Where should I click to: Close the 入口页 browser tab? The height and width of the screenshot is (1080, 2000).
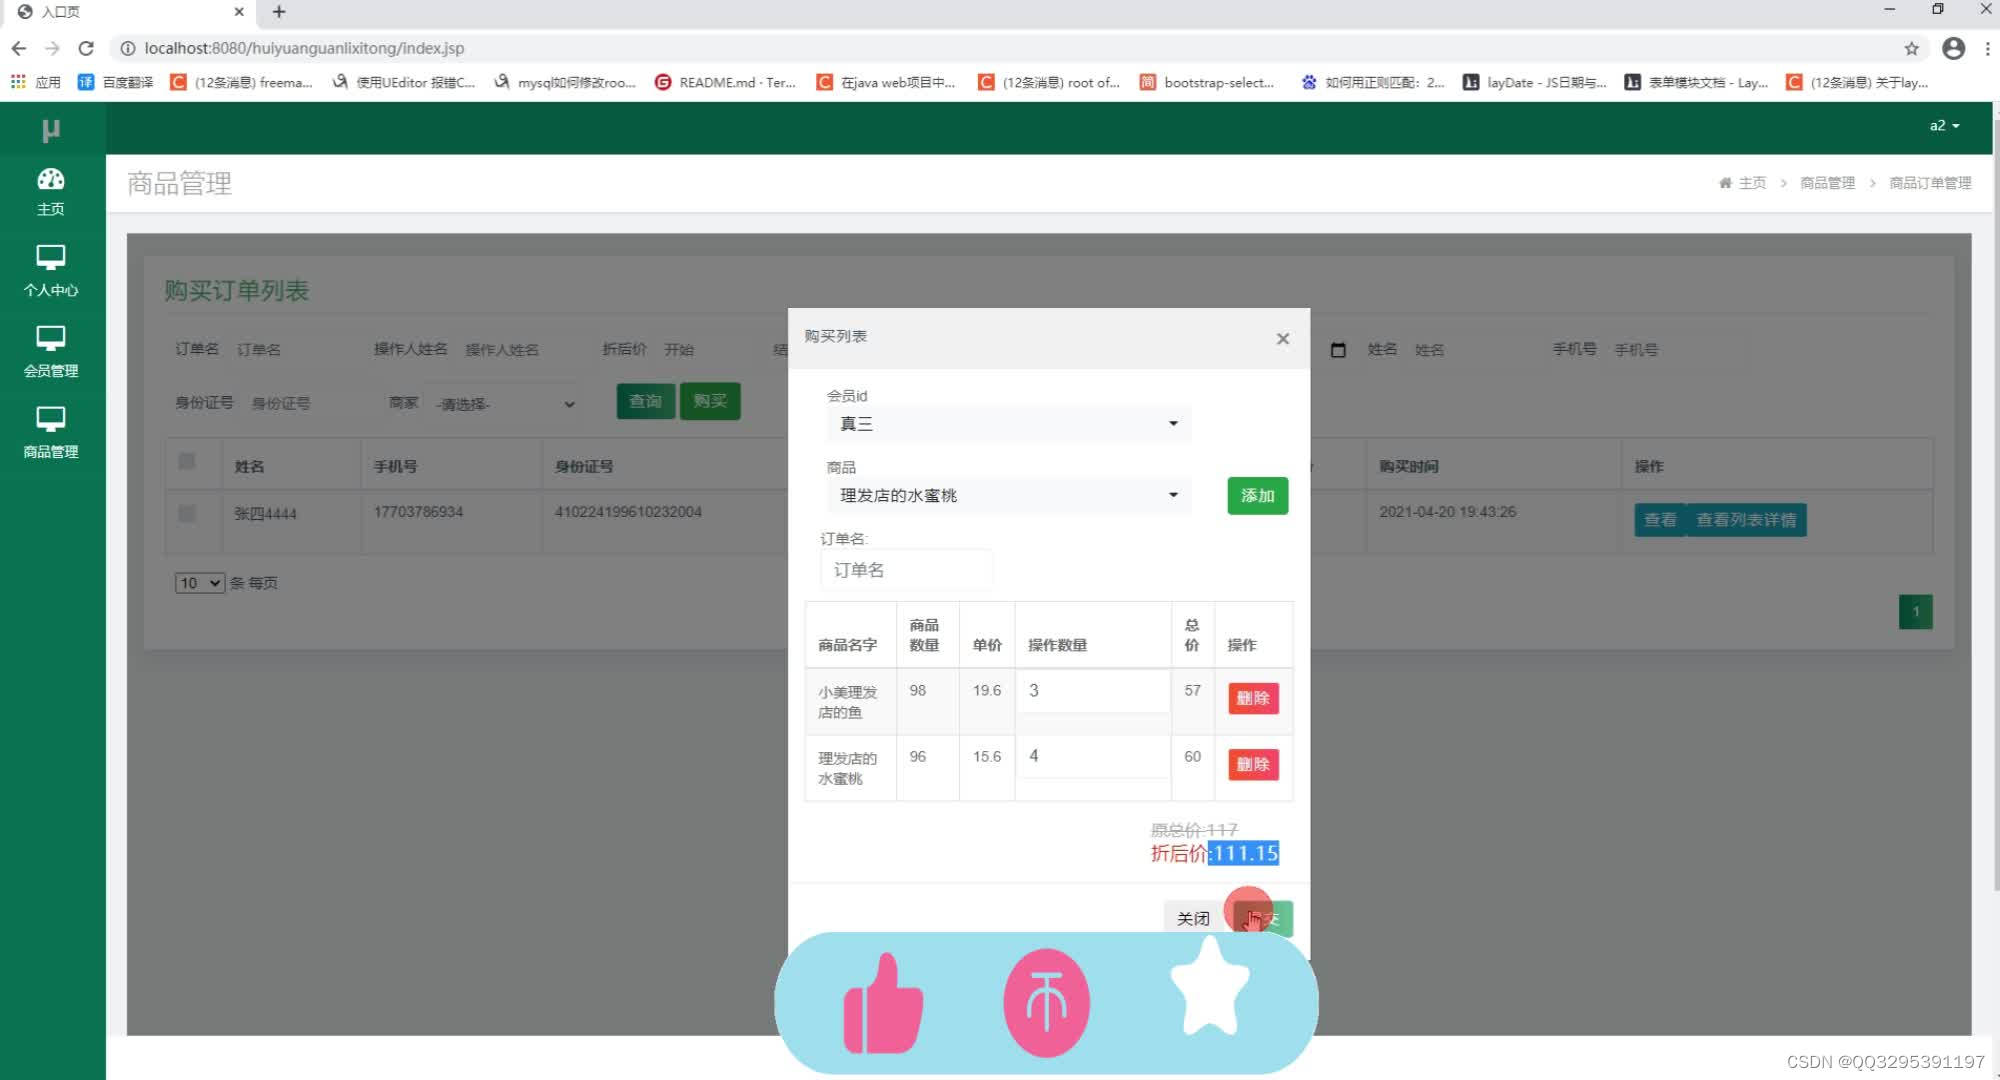click(238, 12)
